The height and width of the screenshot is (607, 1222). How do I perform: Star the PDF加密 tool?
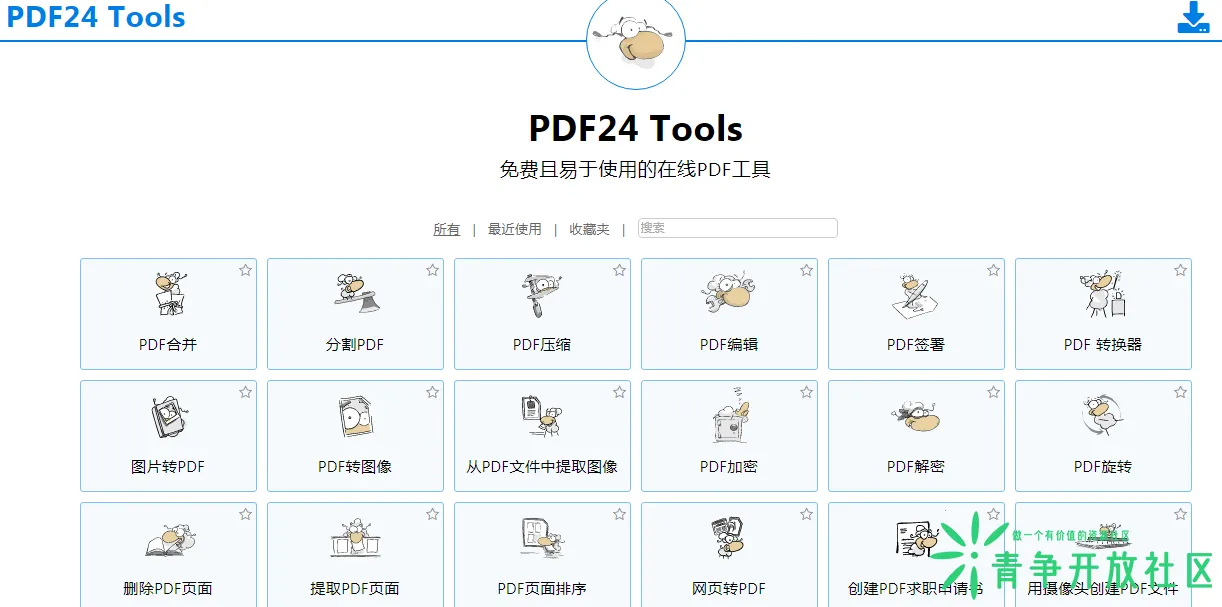pos(806,392)
